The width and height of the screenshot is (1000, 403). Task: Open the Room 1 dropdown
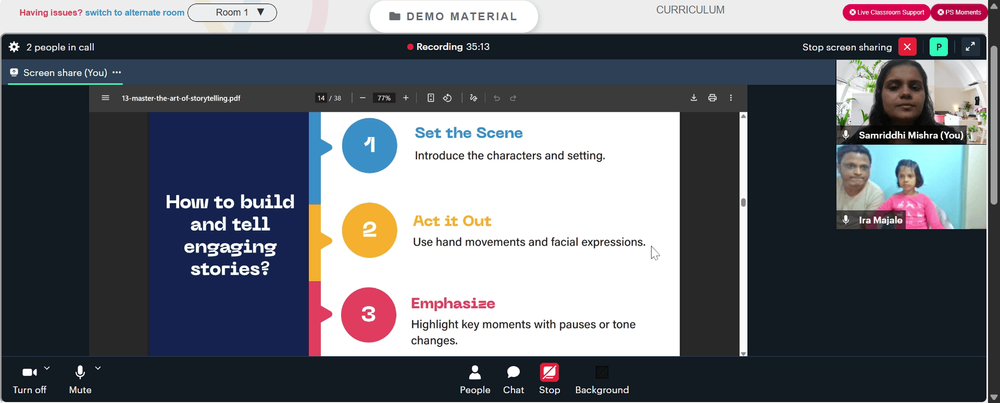232,13
